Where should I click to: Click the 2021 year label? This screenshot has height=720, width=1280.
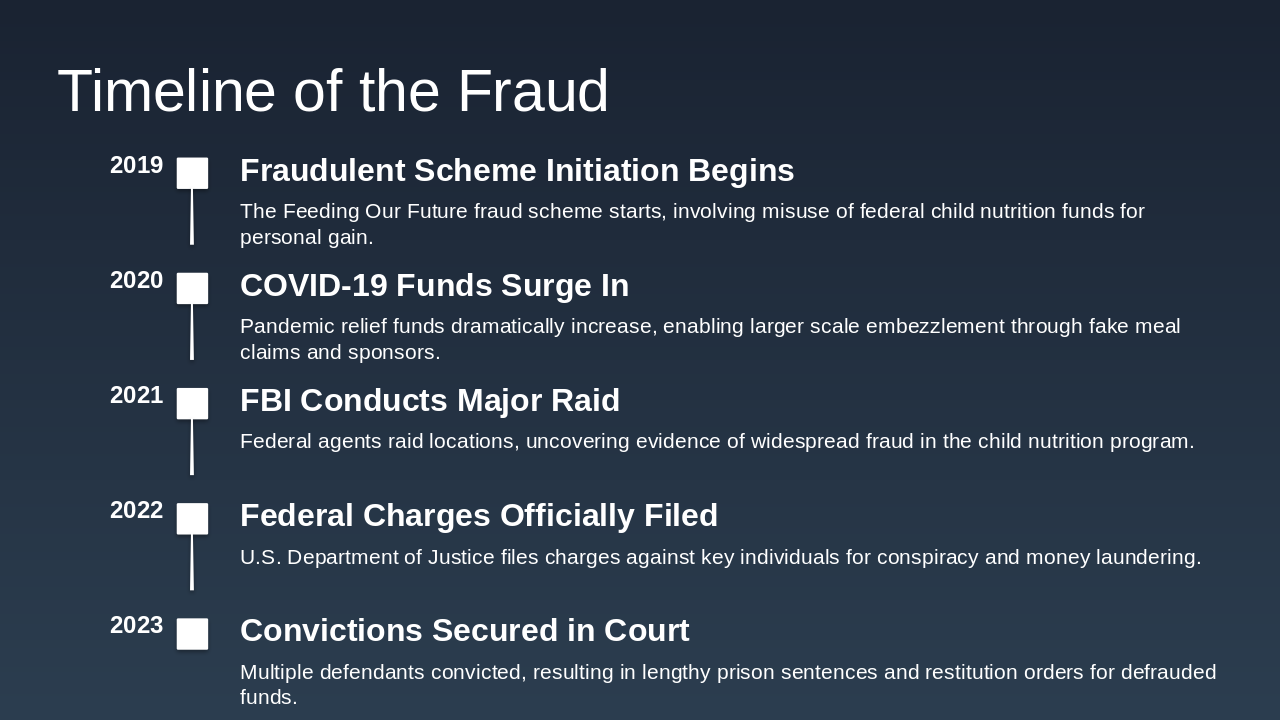coord(136,396)
